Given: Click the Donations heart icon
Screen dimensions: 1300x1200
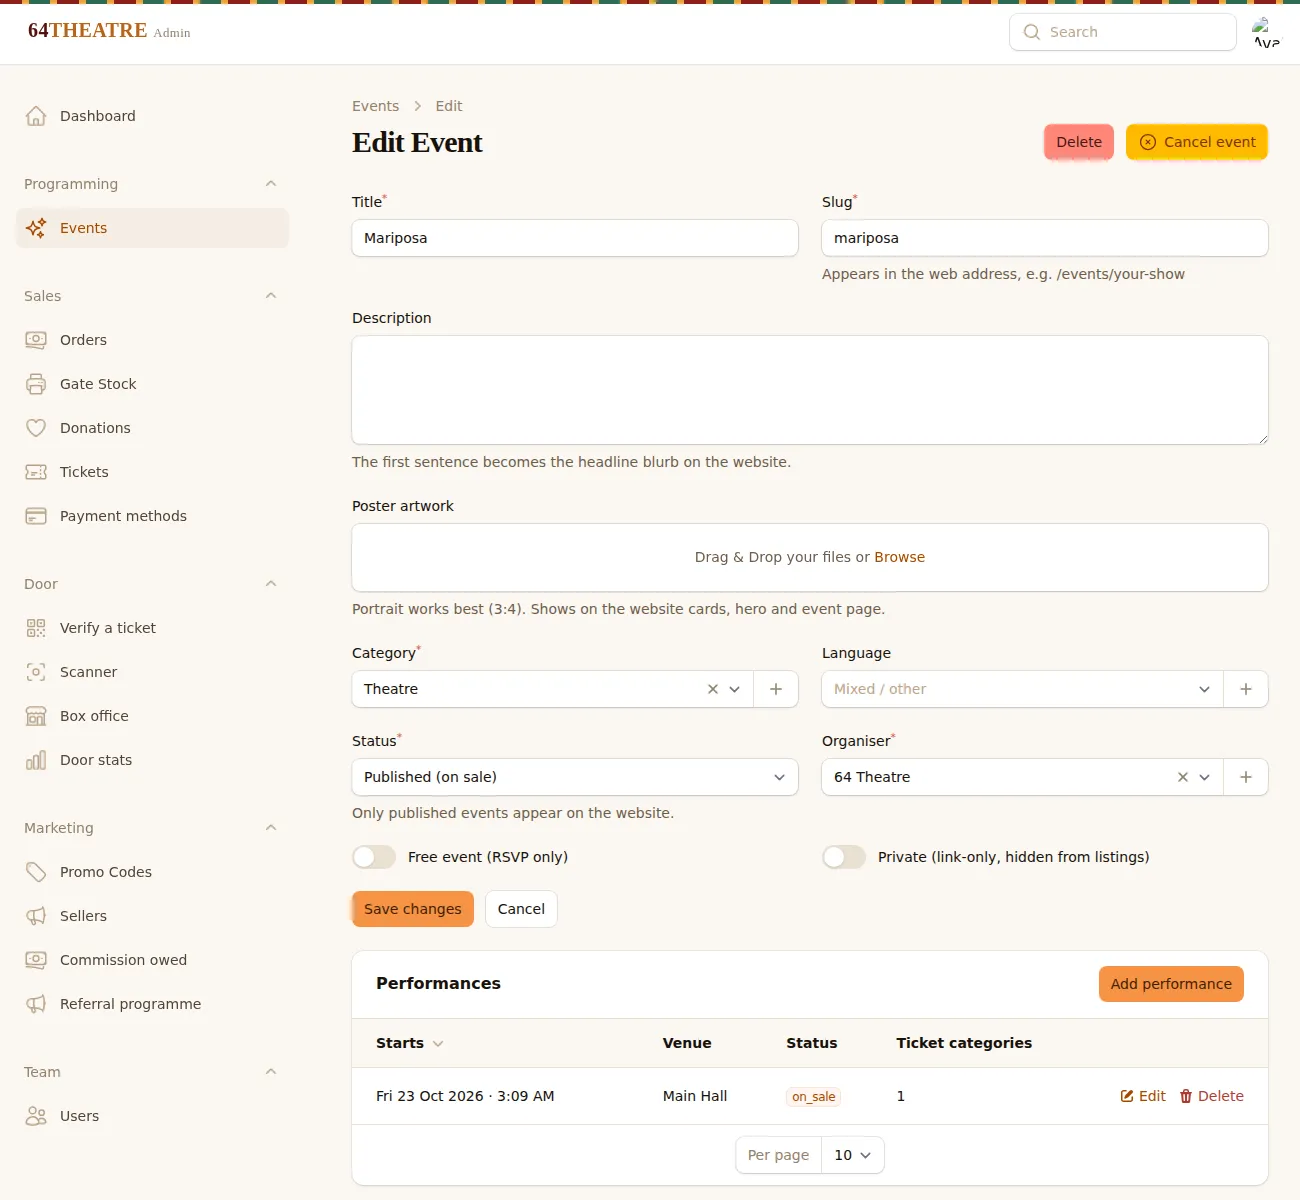Looking at the screenshot, I should [x=36, y=428].
